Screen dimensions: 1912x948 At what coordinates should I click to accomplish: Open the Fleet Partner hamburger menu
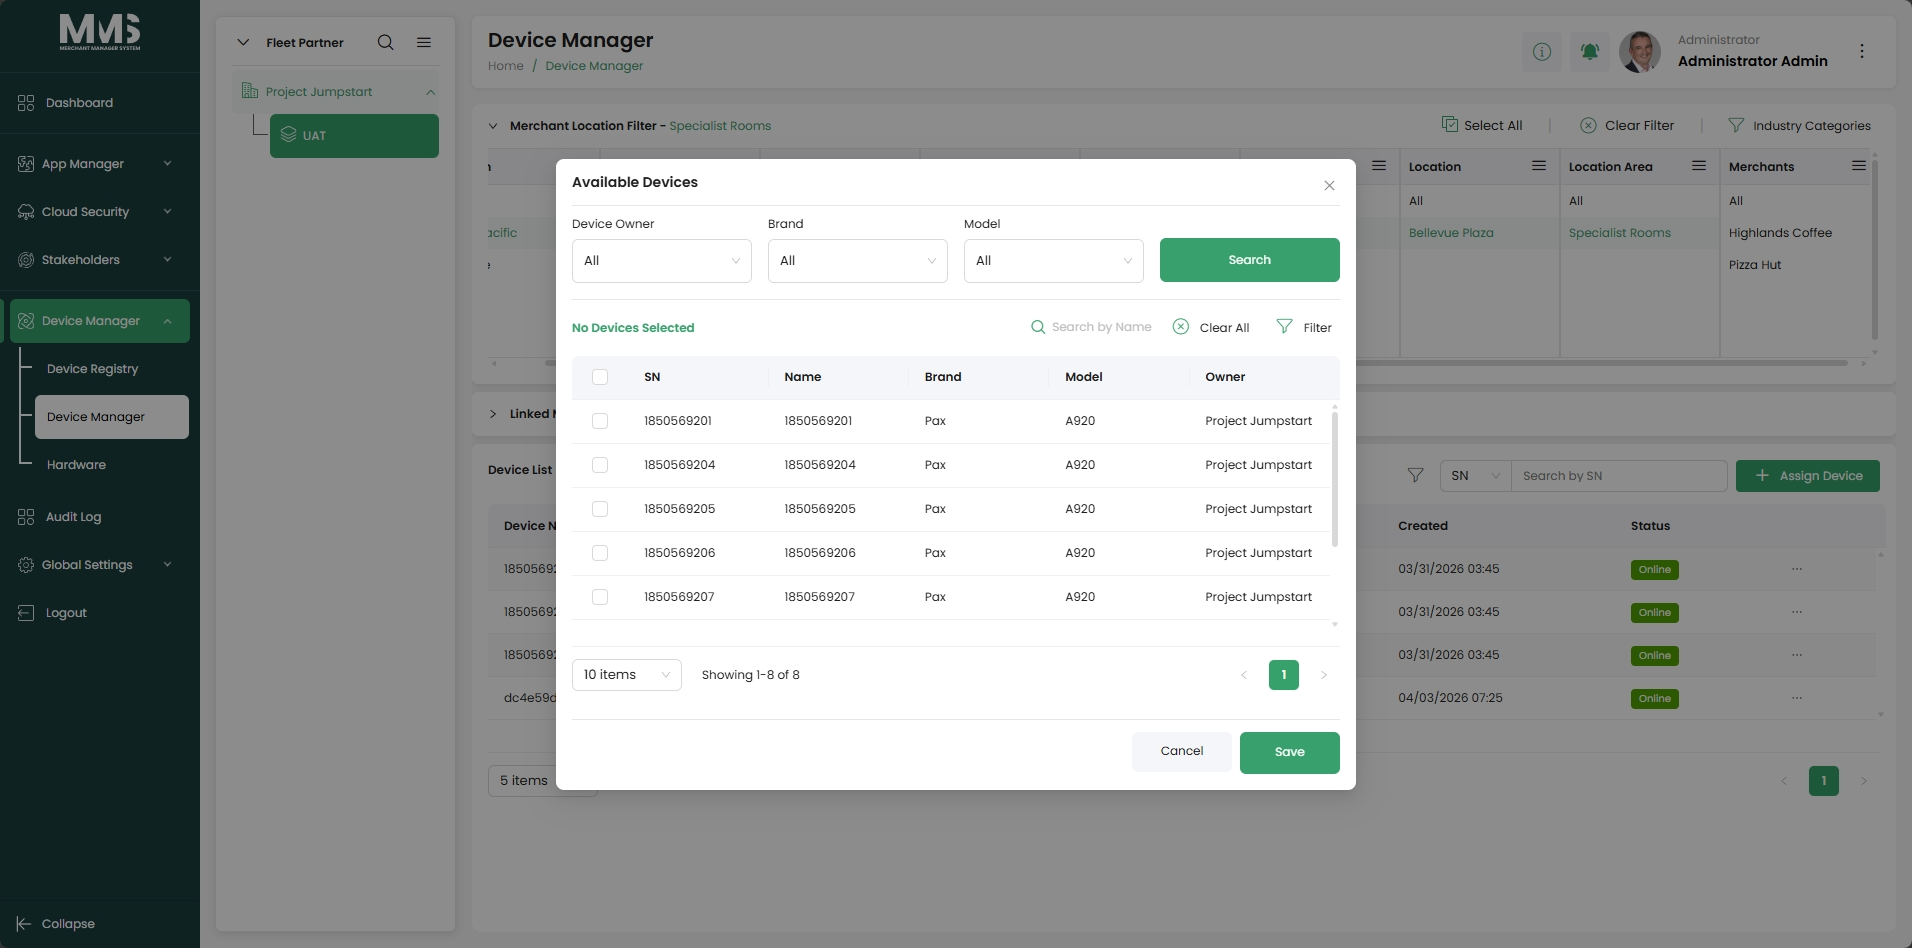[424, 42]
